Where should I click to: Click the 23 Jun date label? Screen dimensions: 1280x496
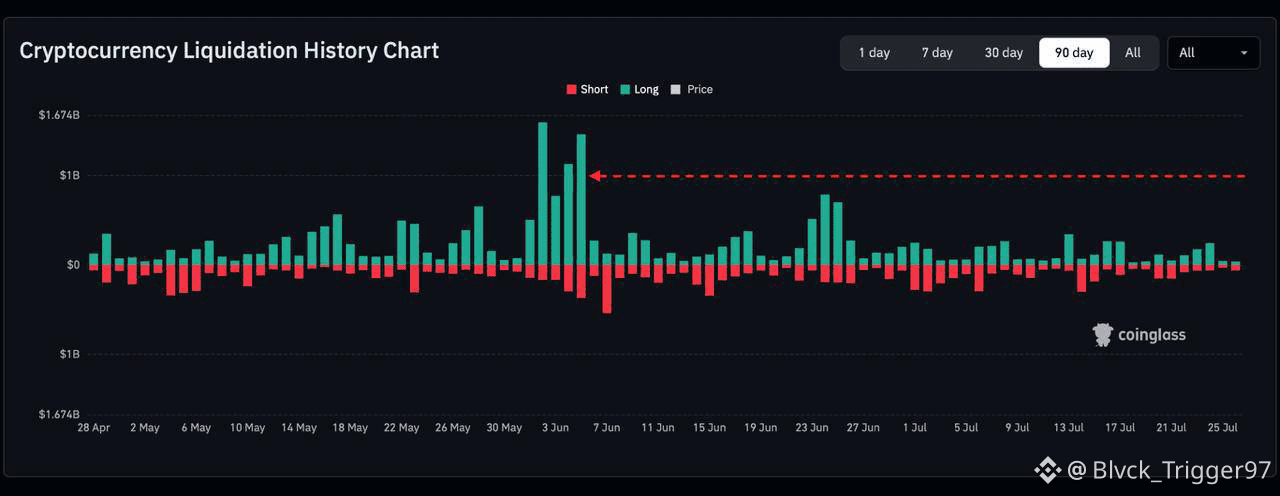pos(812,427)
